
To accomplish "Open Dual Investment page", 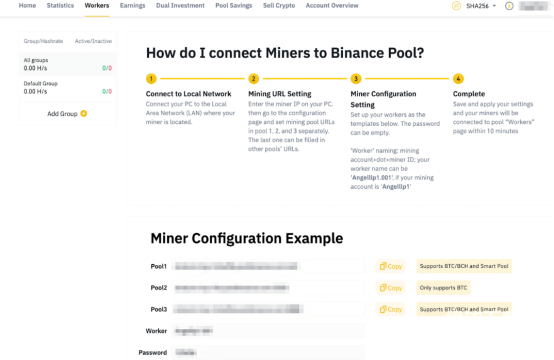I will (180, 6).
